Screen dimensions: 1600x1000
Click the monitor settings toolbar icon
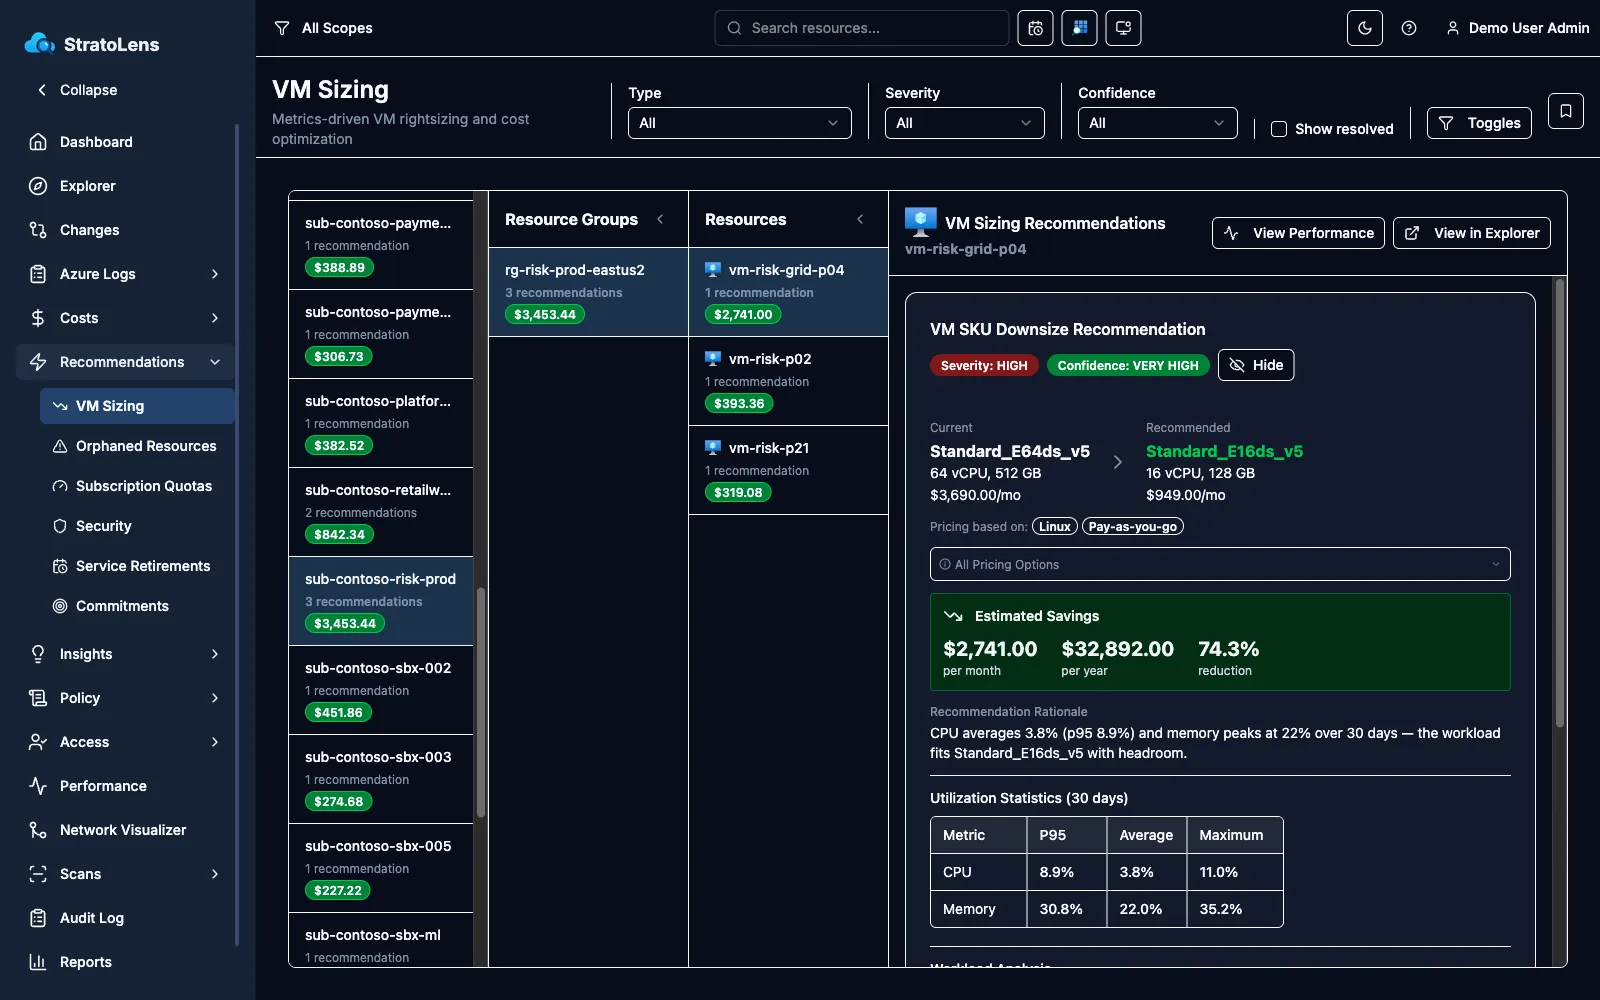point(1123,28)
